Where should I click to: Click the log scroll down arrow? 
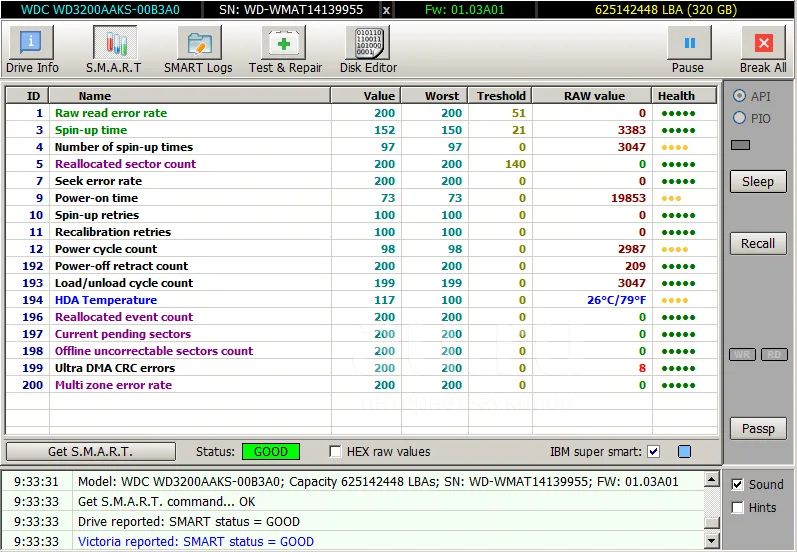pyautogui.click(x=712, y=541)
